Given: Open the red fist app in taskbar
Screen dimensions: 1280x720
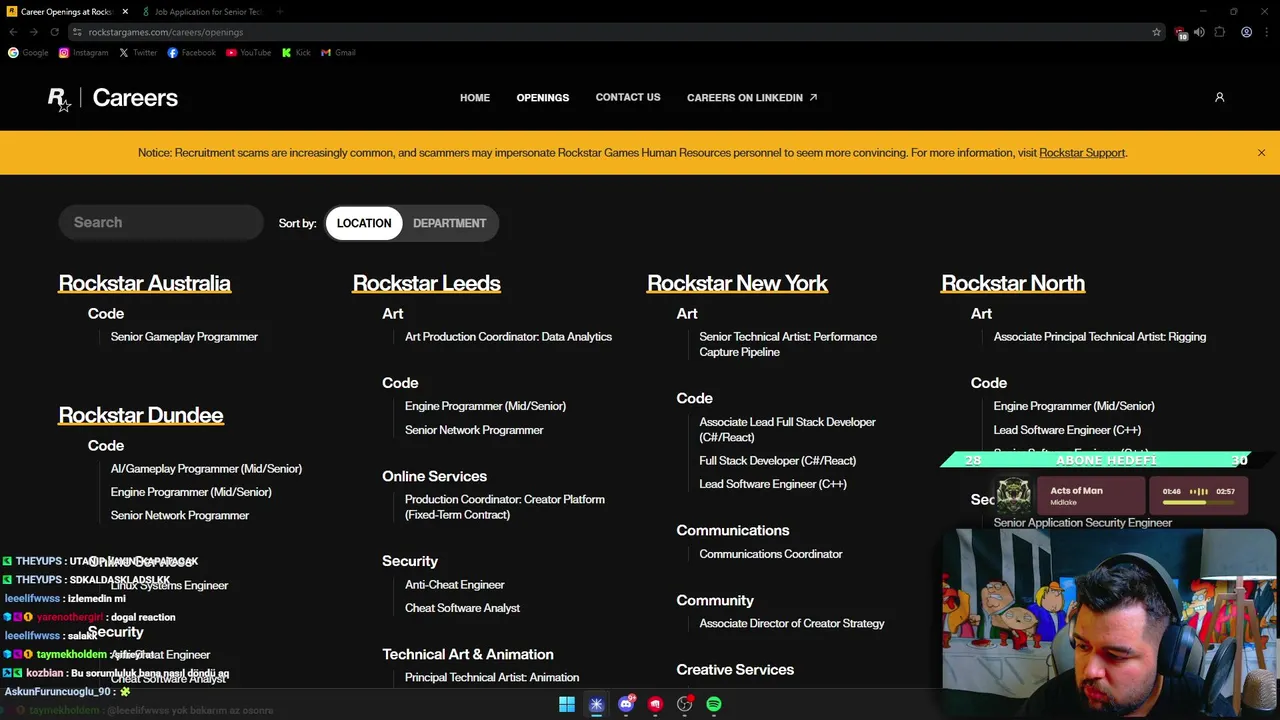Looking at the screenshot, I should pyautogui.click(x=655, y=704).
